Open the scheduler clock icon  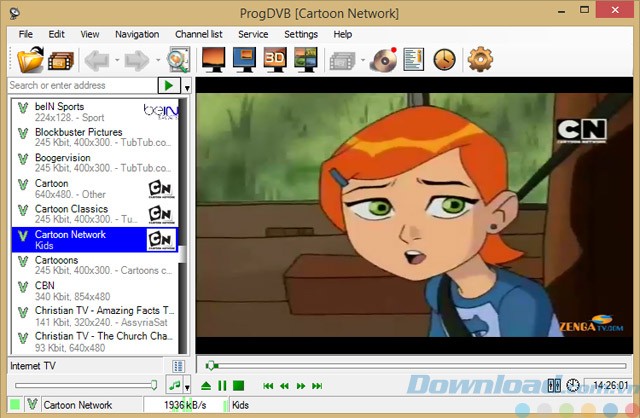(x=443, y=60)
